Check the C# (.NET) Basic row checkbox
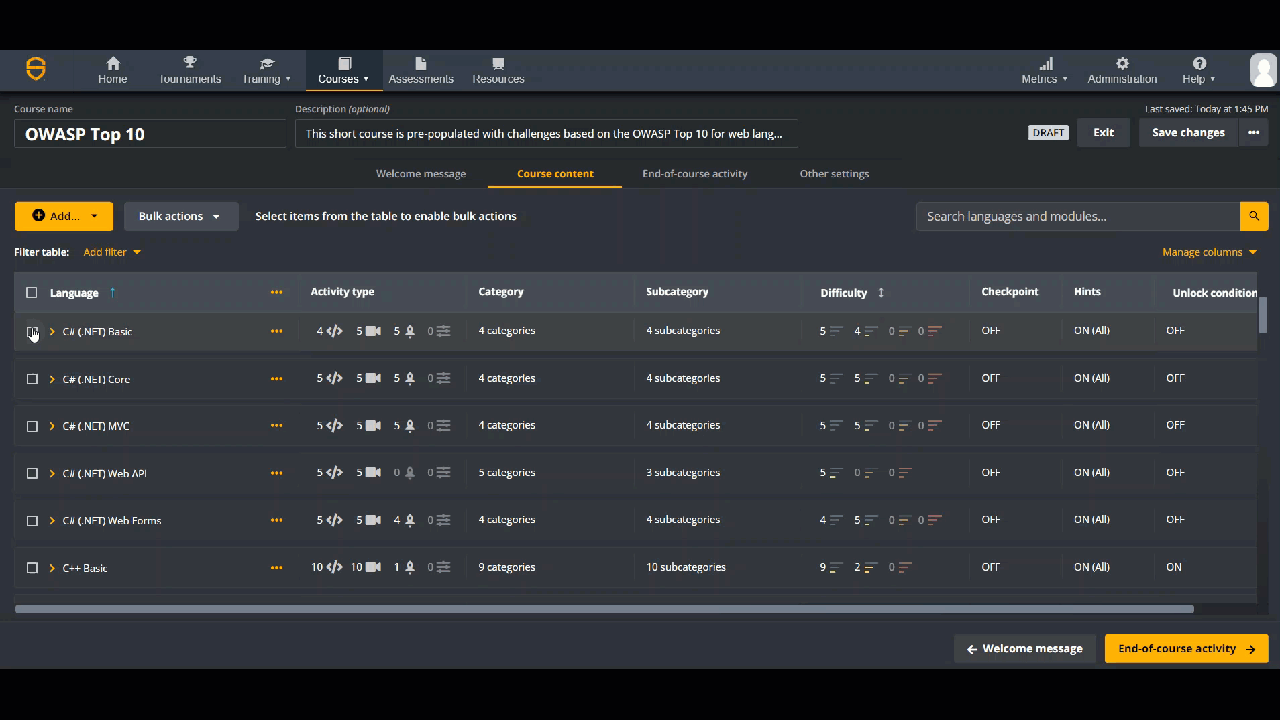The height and width of the screenshot is (720, 1280). pos(32,331)
